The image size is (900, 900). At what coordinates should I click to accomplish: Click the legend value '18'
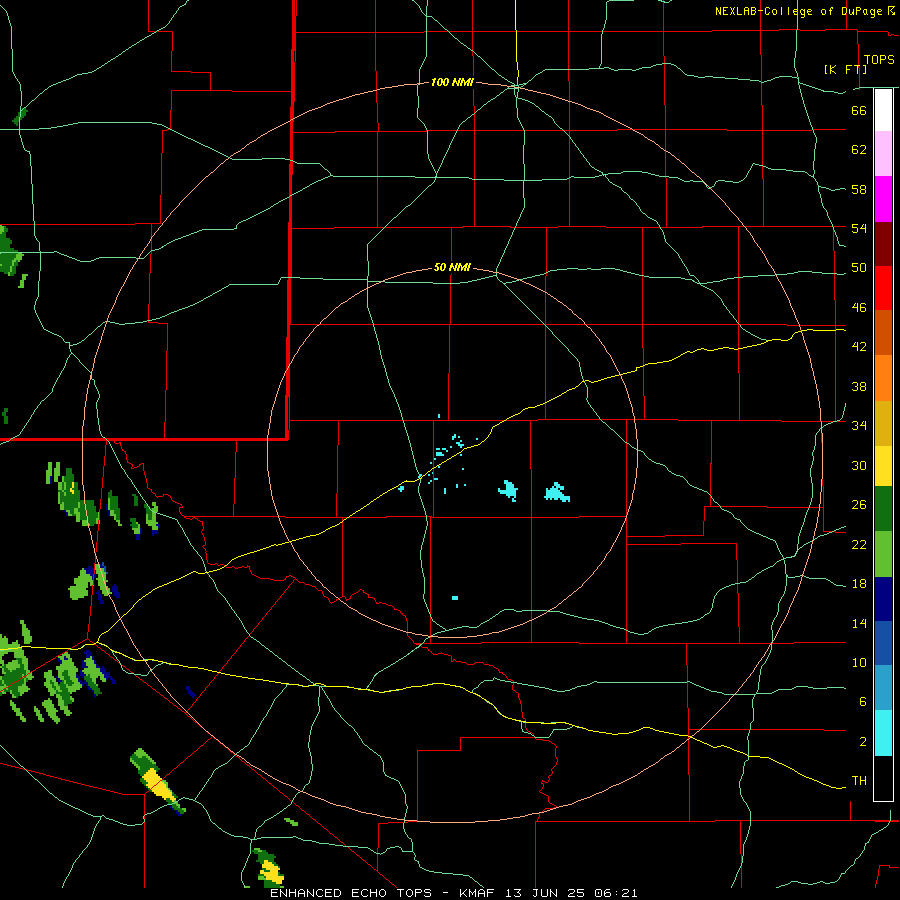859,584
